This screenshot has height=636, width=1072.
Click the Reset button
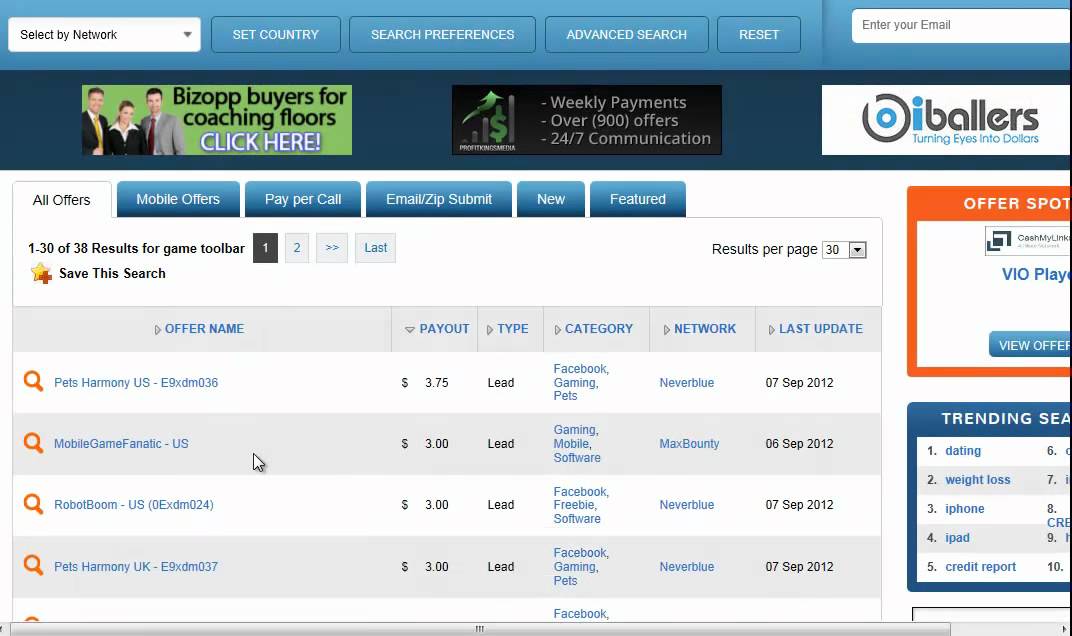759,34
